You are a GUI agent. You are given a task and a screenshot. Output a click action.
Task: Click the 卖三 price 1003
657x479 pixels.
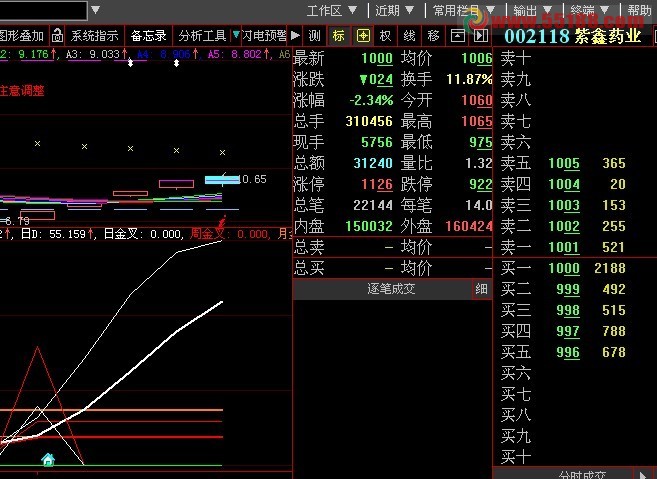point(564,205)
